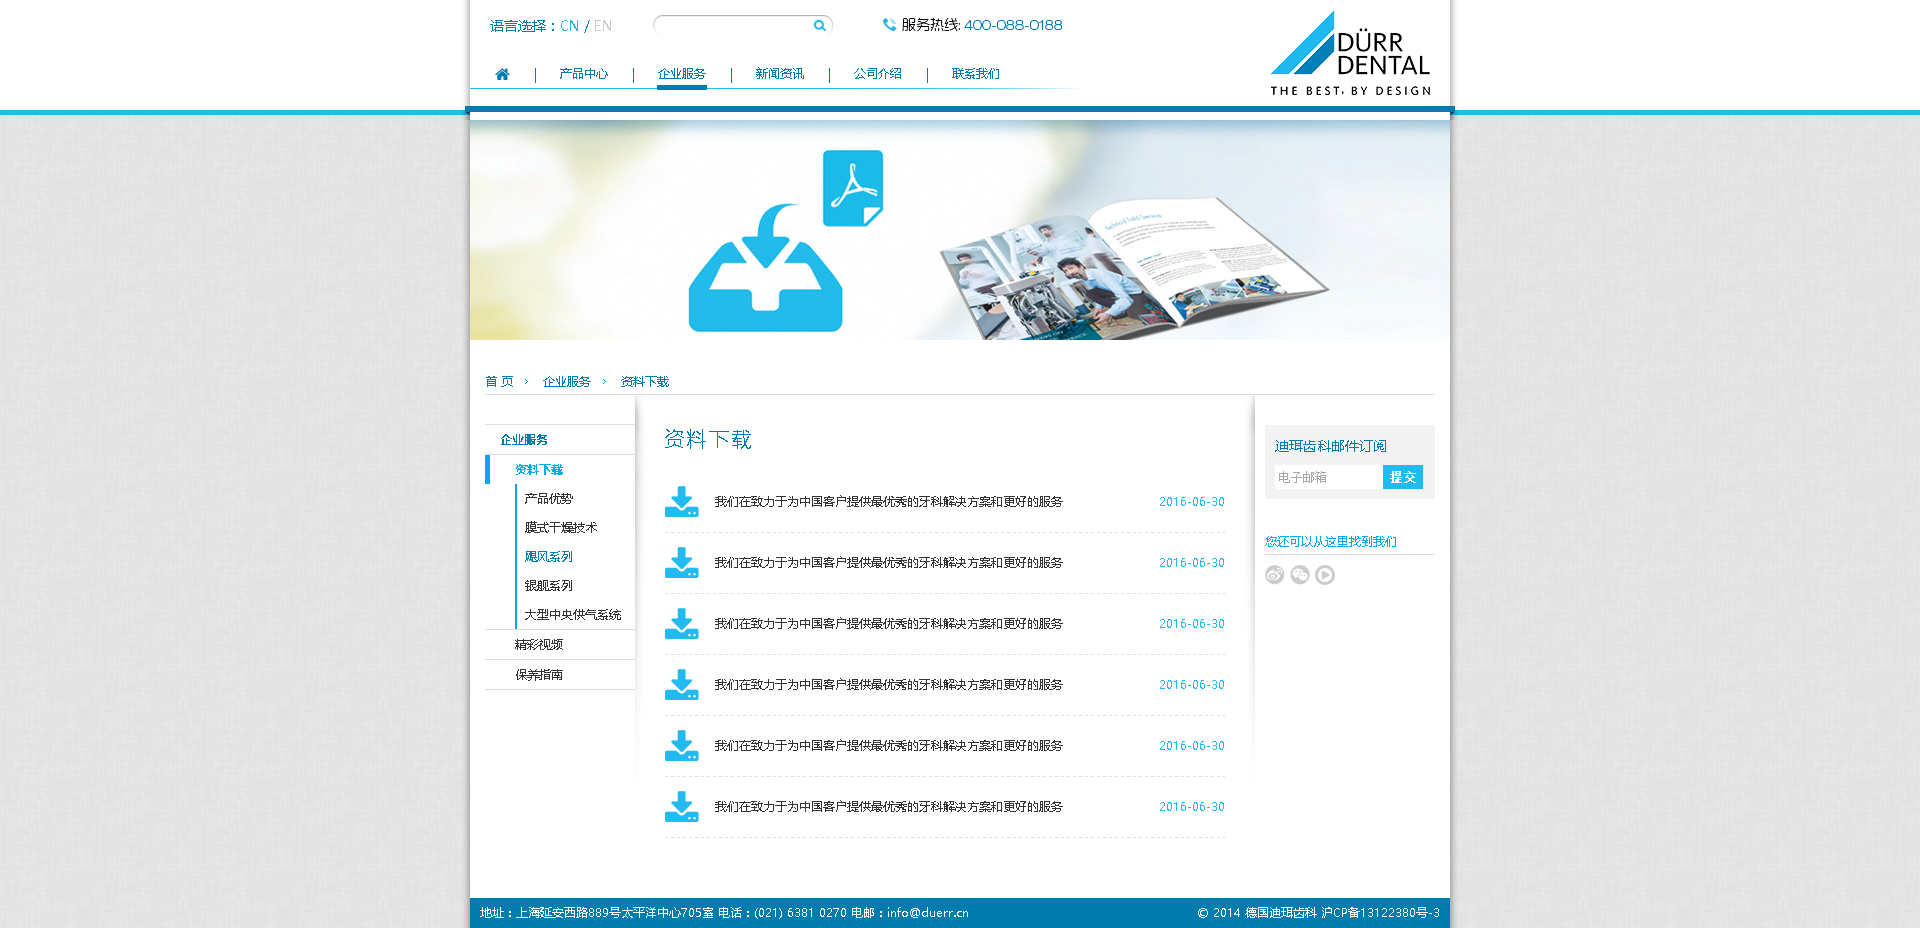Open the Weibo social icon
Image resolution: width=1920 pixels, height=928 pixels.
click(1274, 575)
